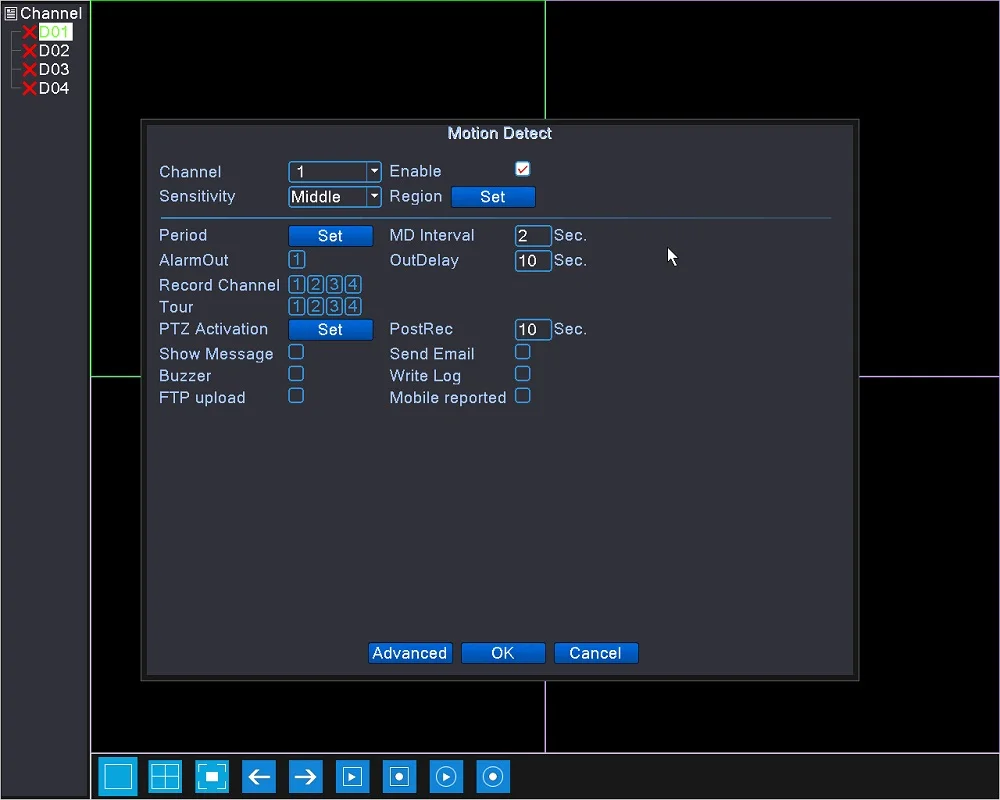Image resolution: width=1000 pixels, height=800 pixels.
Task: Select channel D01 in the tree
Action: pyautogui.click(x=54, y=32)
